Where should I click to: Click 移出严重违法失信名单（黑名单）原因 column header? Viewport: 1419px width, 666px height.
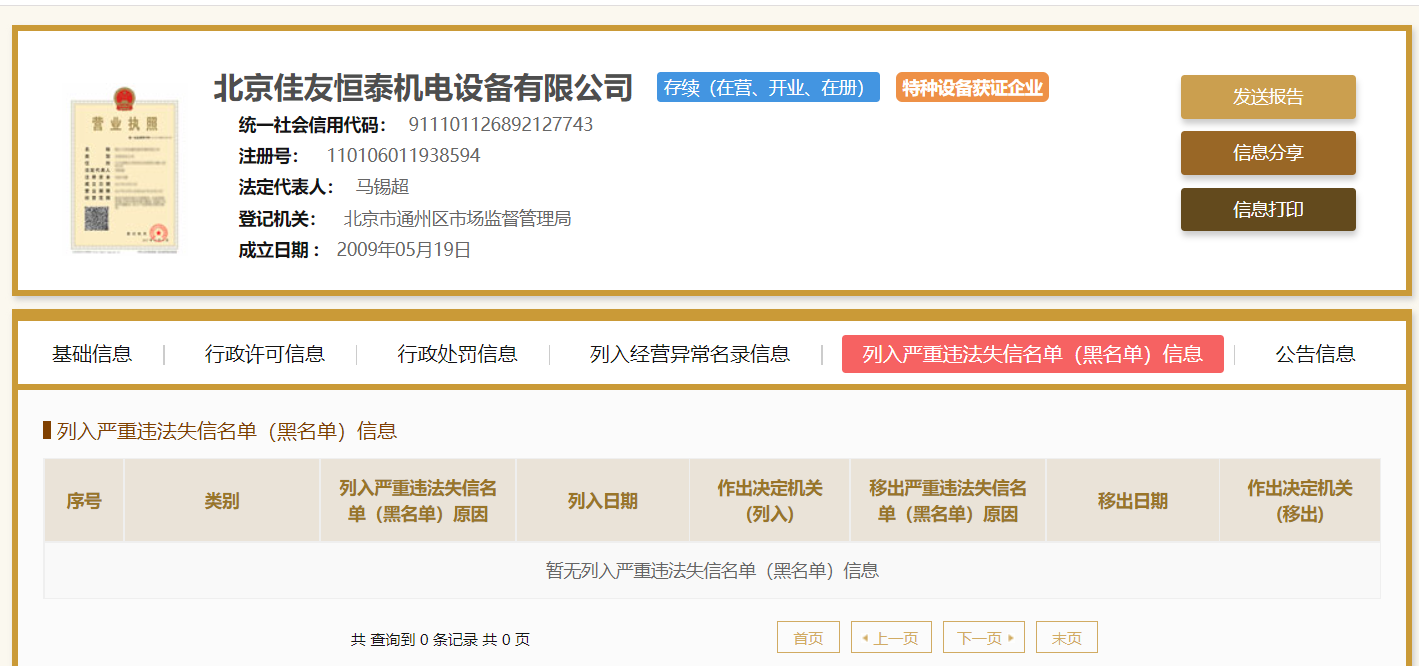coord(948,501)
